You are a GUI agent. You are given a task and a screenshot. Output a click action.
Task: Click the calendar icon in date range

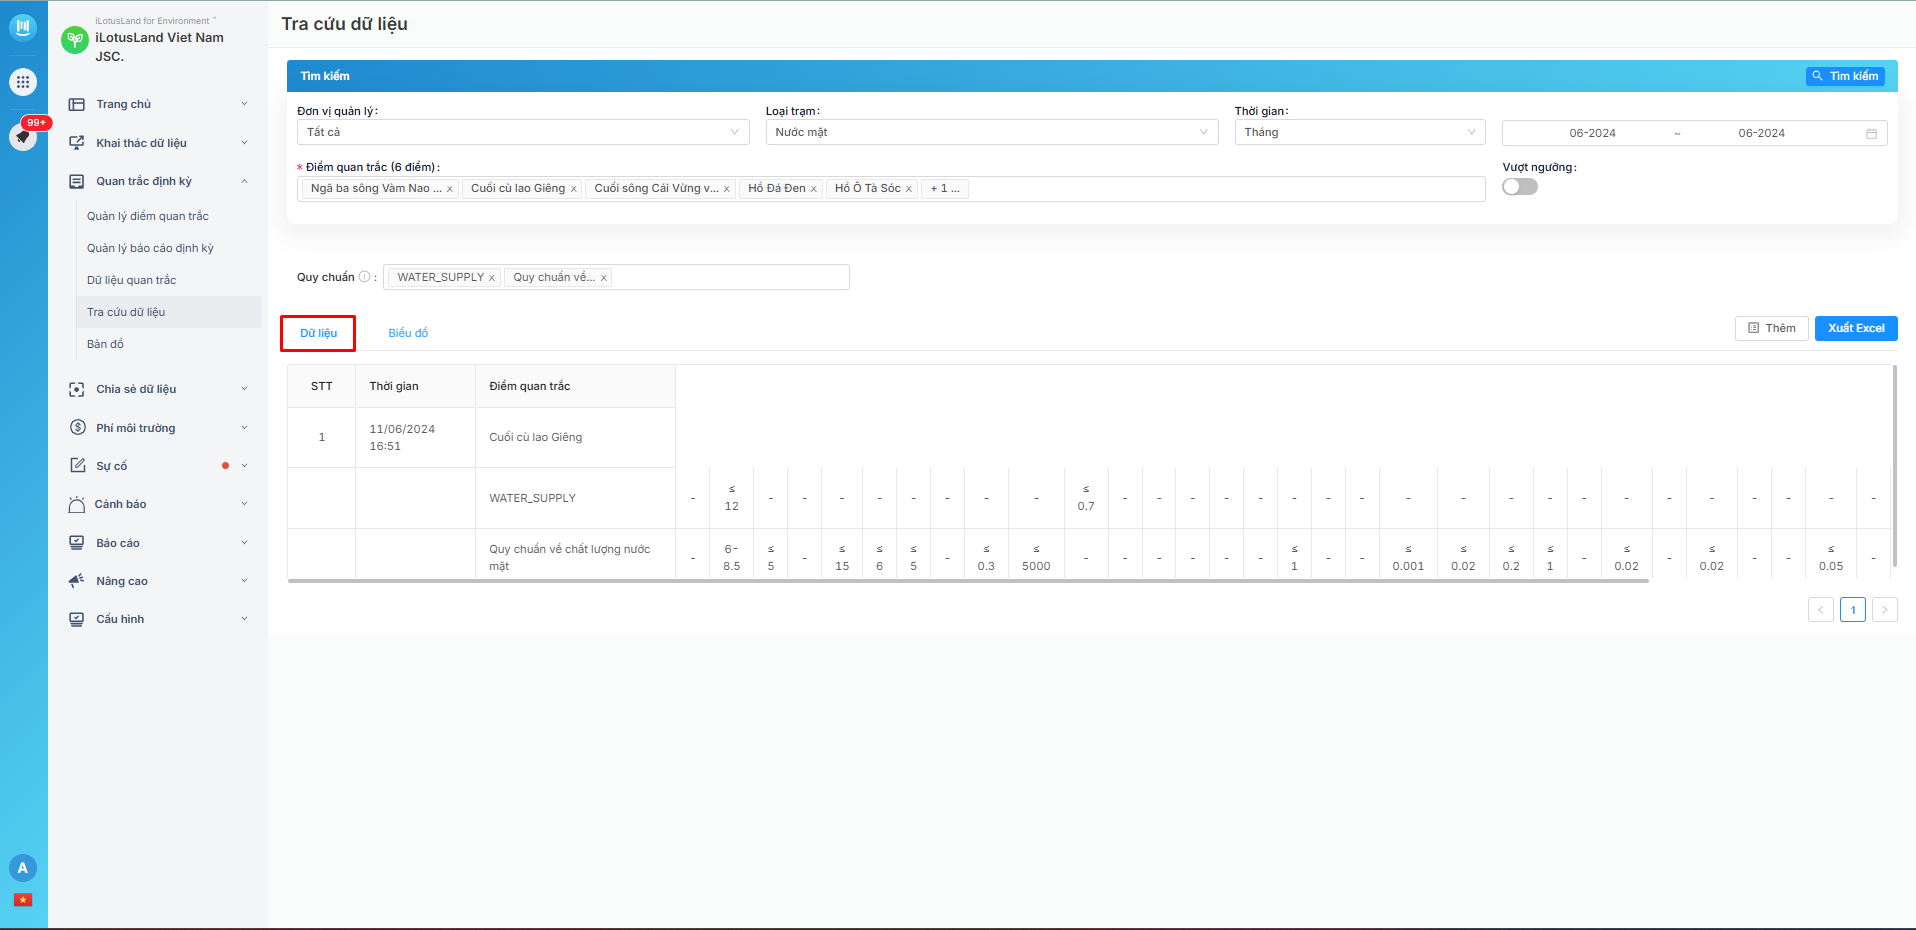pos(1871,133)
